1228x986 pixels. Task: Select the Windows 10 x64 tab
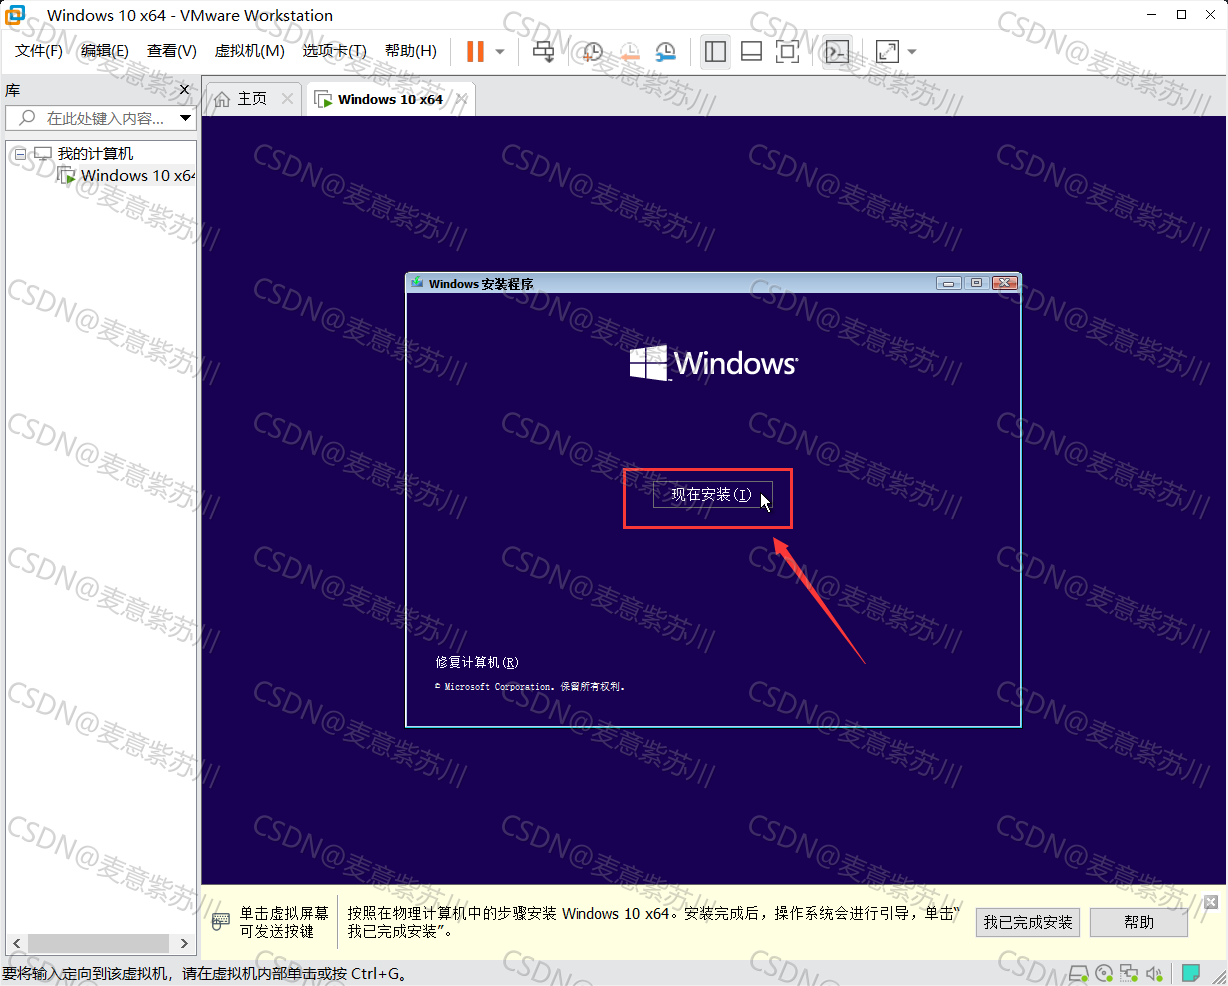tap(390, 99)
